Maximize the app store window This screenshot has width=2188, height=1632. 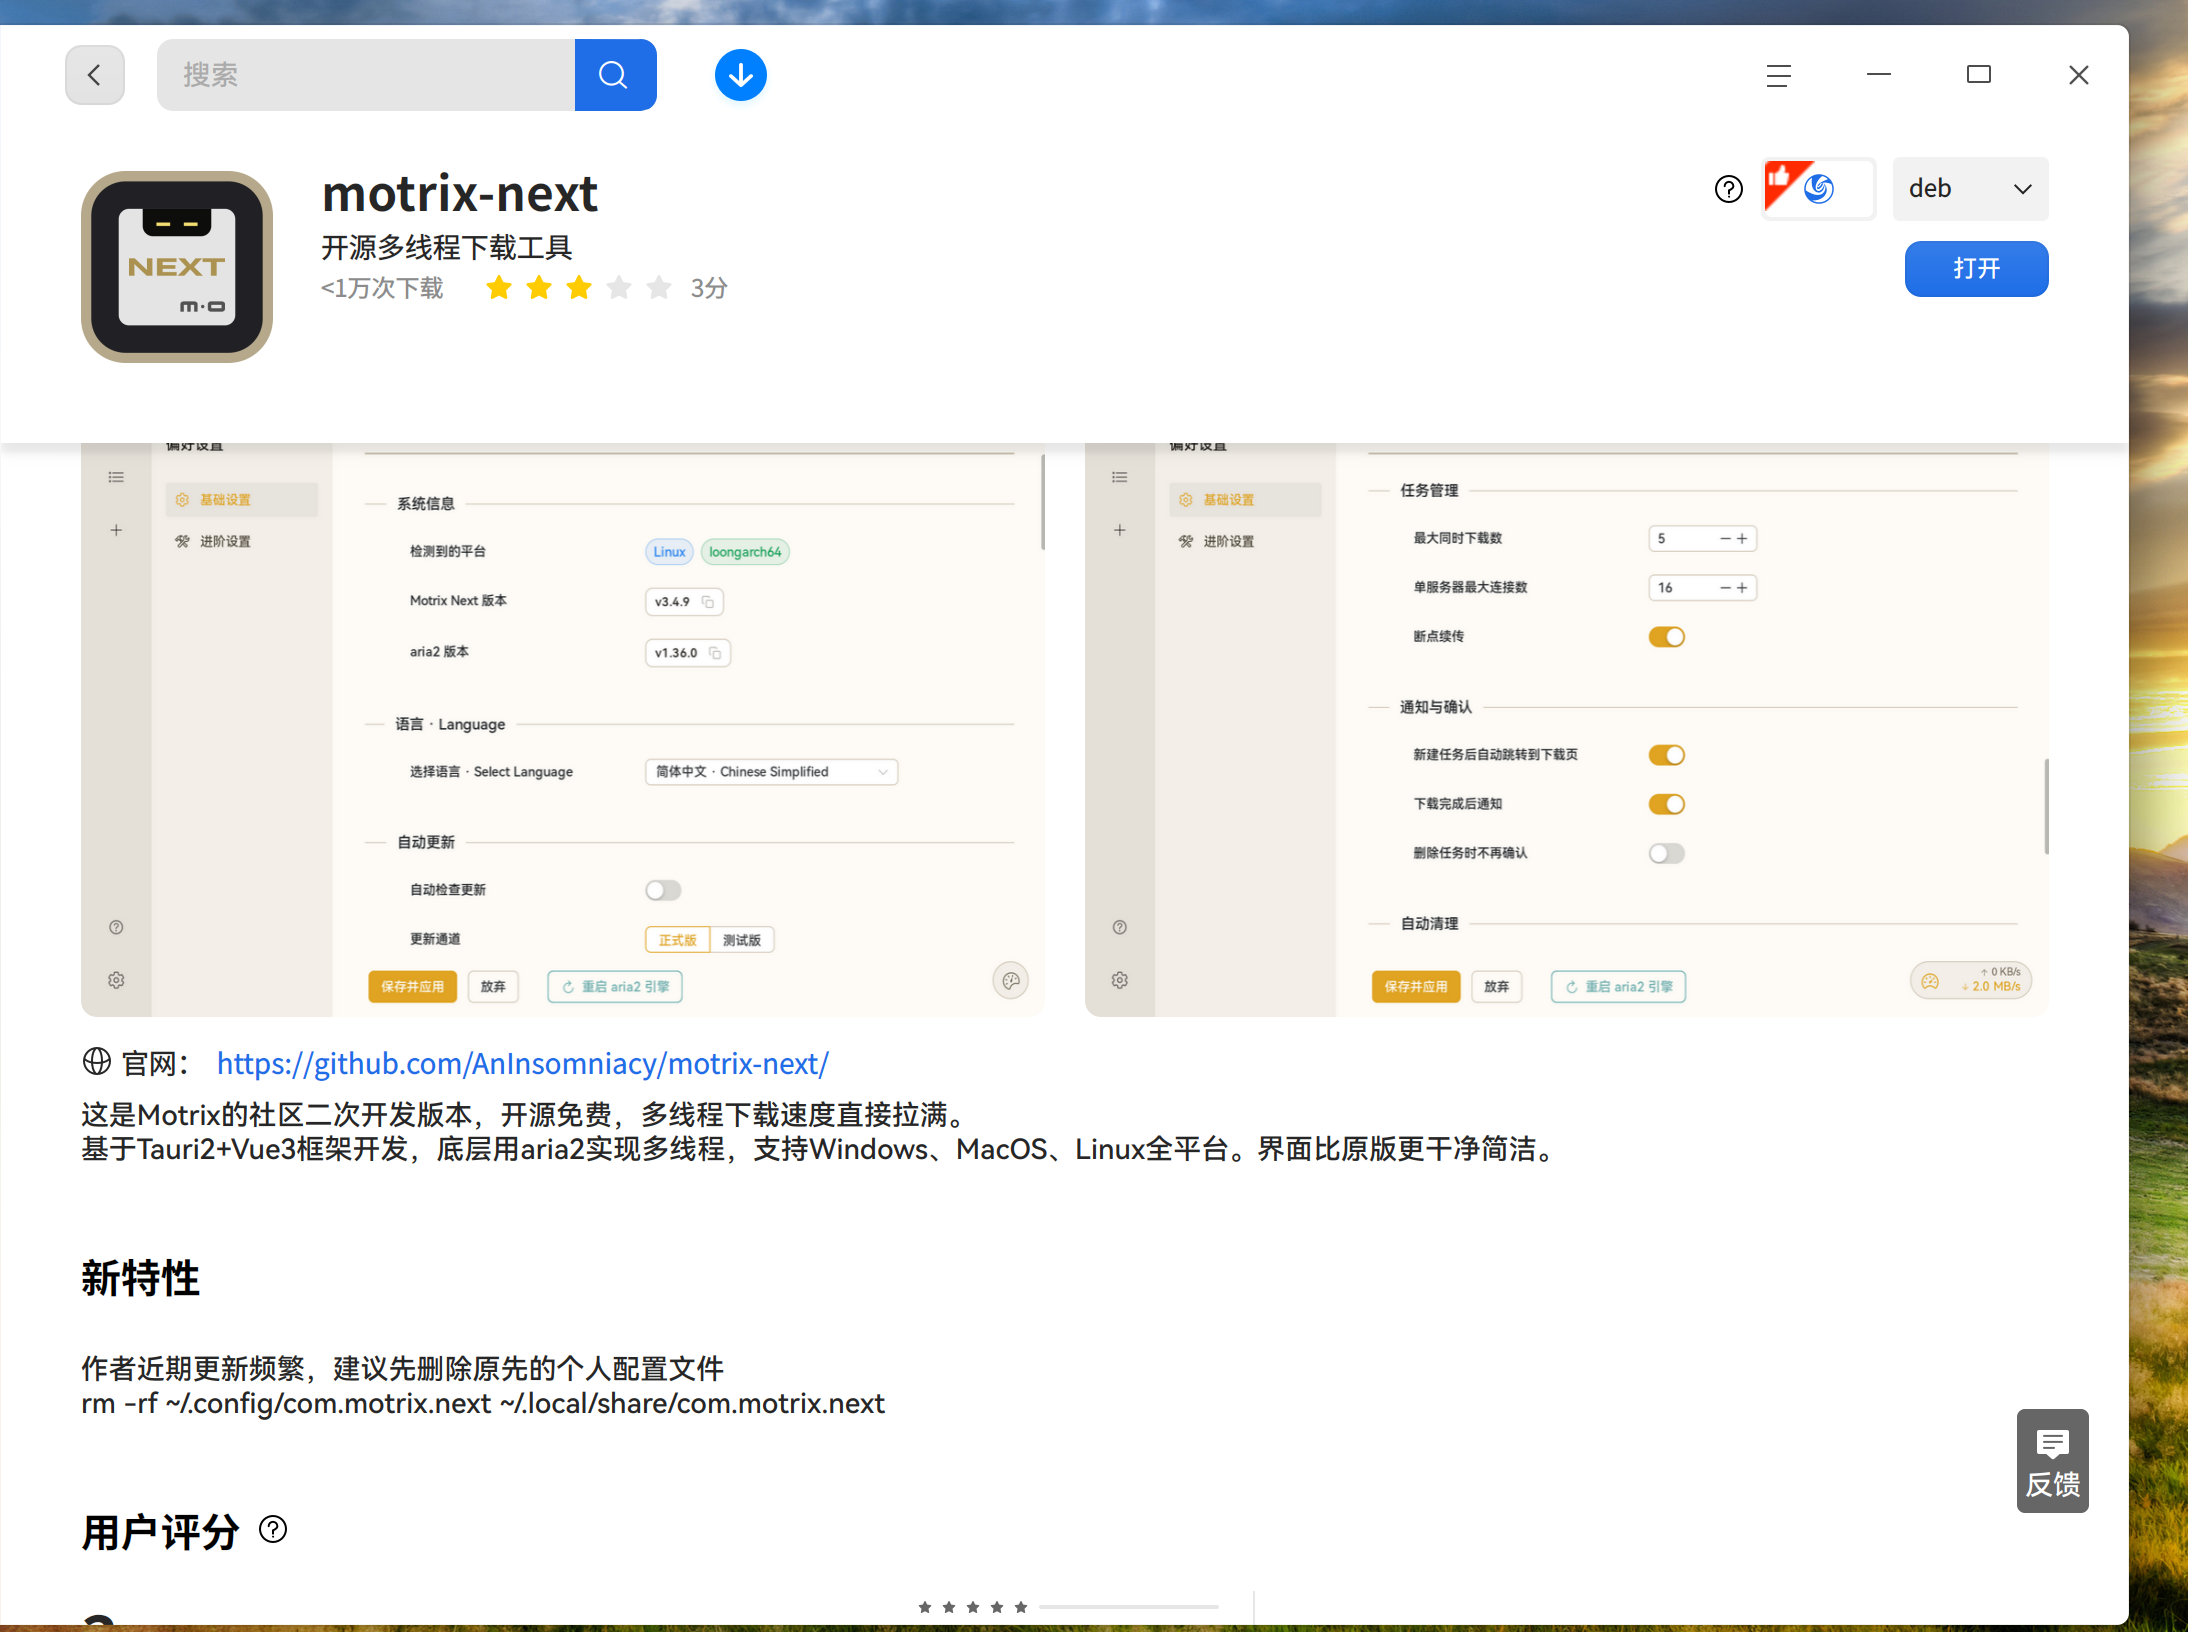[1979, 75]
